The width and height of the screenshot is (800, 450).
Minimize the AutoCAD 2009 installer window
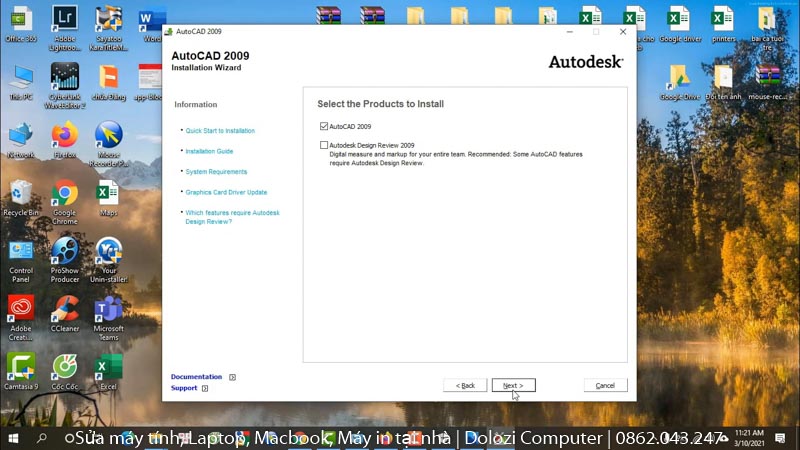pos(569,32)
